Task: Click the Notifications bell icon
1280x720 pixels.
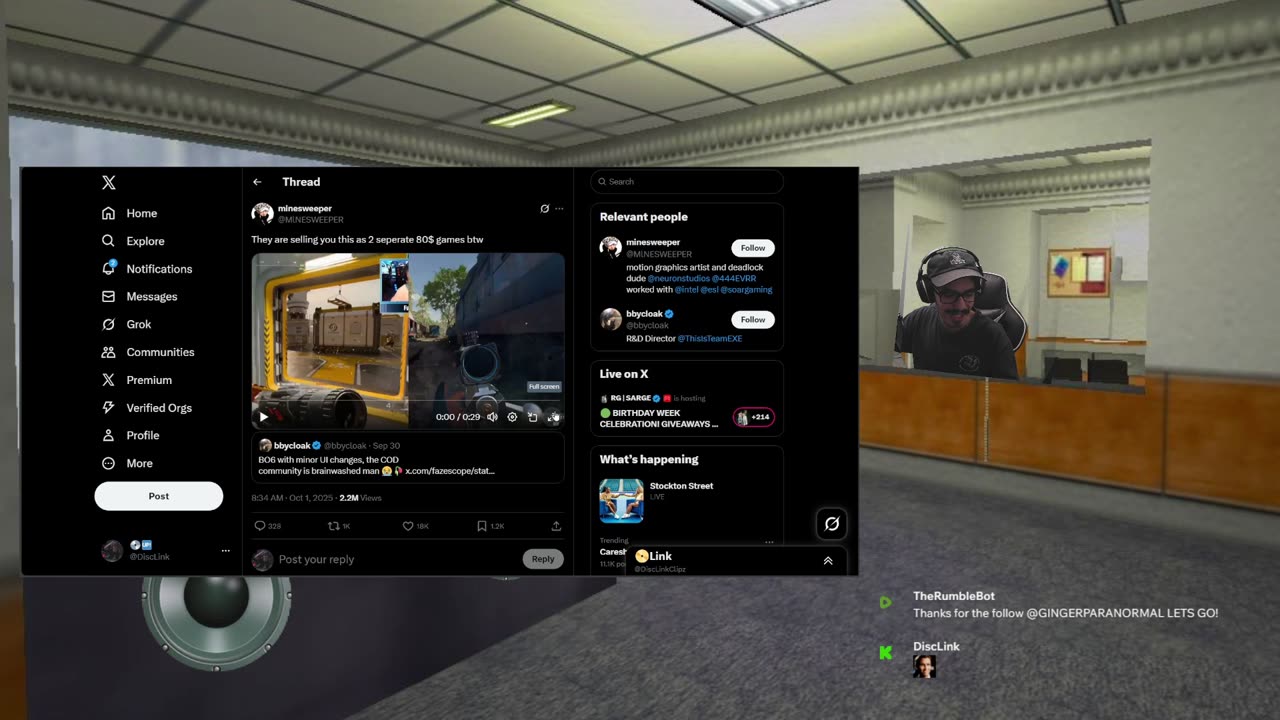Action: pyautogui.click(x=108, y=269)
